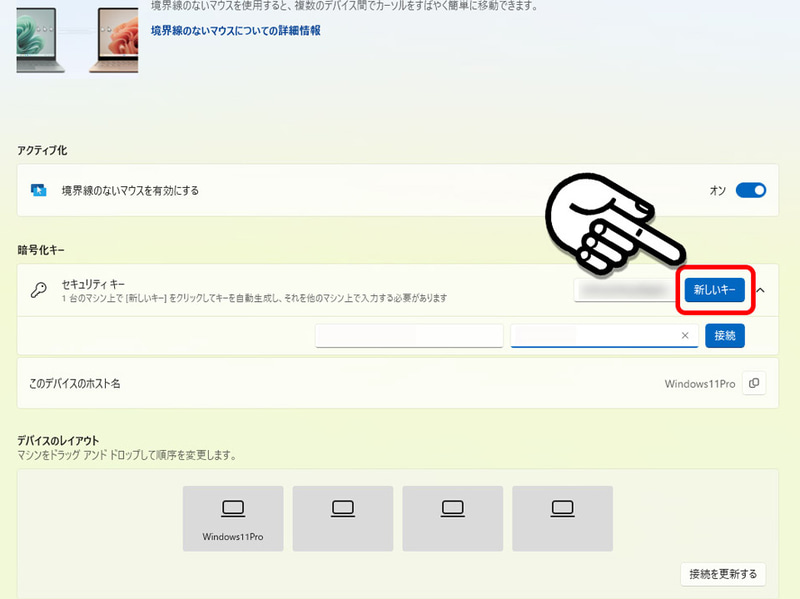Screen dimensions: 800x599
Task: Click the rightmost empty monitor slot
Action: pos(562,518)
